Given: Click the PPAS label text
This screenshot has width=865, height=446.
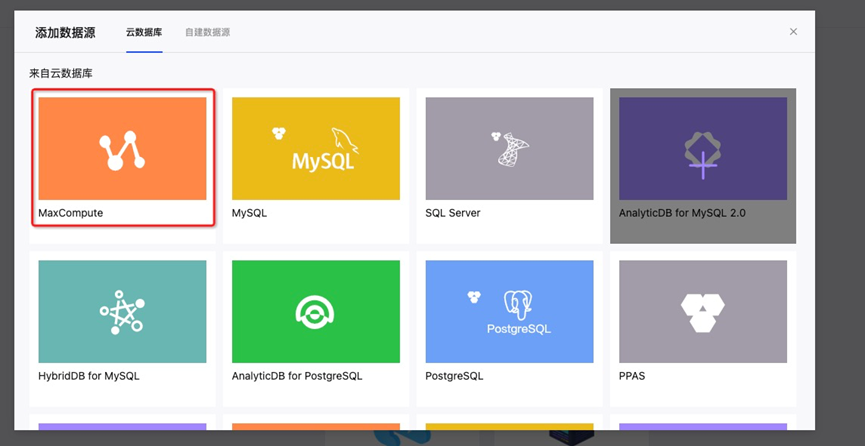Looking at the screenshot, I should click(632, 376).
